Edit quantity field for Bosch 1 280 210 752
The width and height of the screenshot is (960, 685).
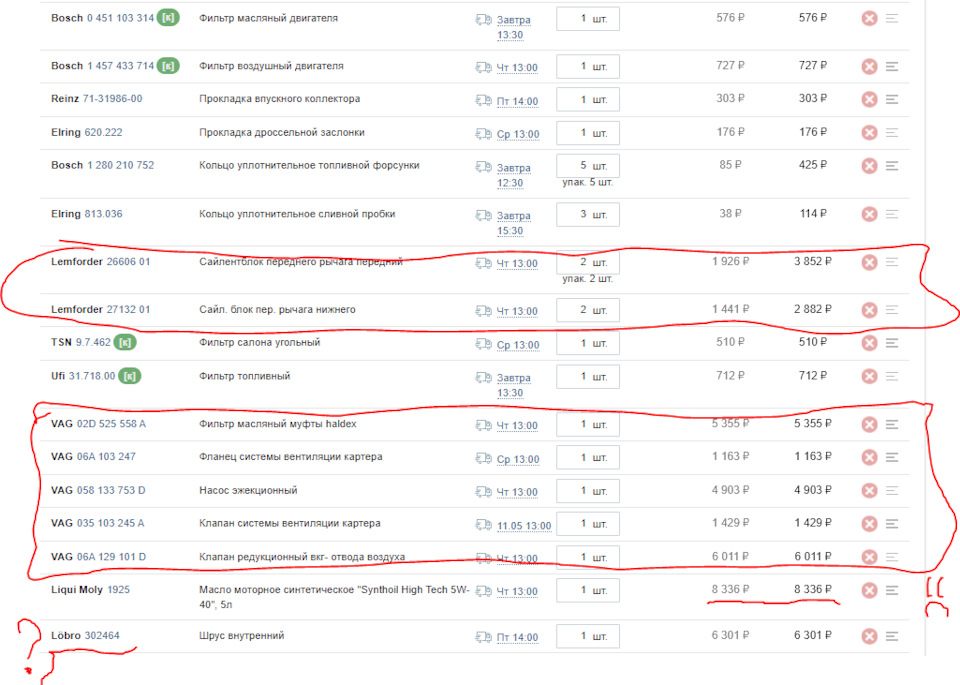[x=588, y=166]
